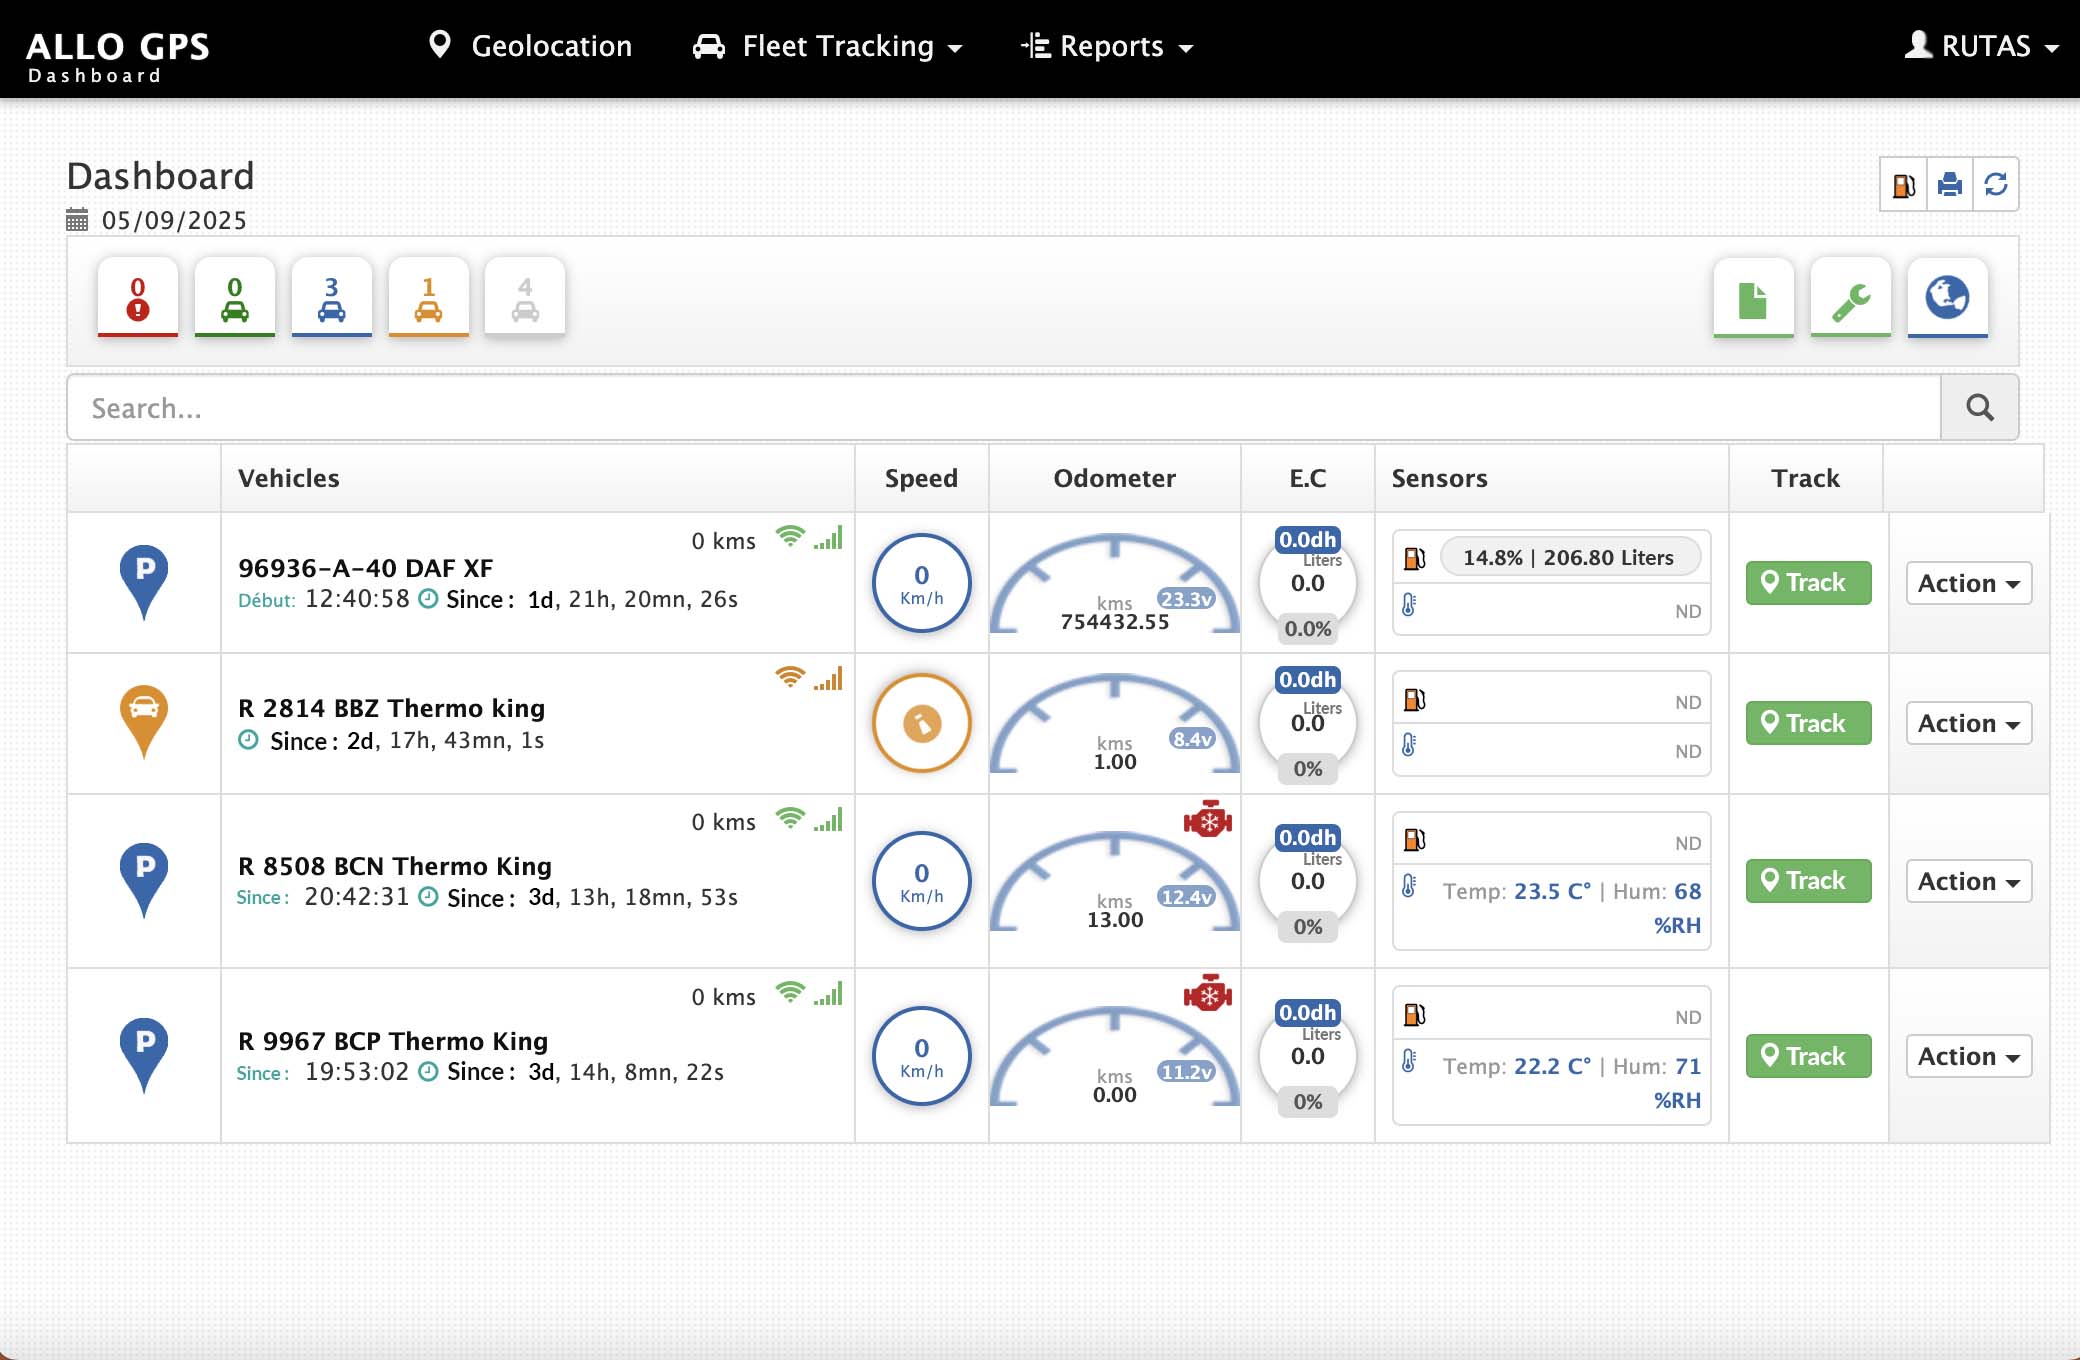The height and width of the screenshot is (1360, 2080).
Task: Open the green document report icon
Action: [x=1753, y=298]
